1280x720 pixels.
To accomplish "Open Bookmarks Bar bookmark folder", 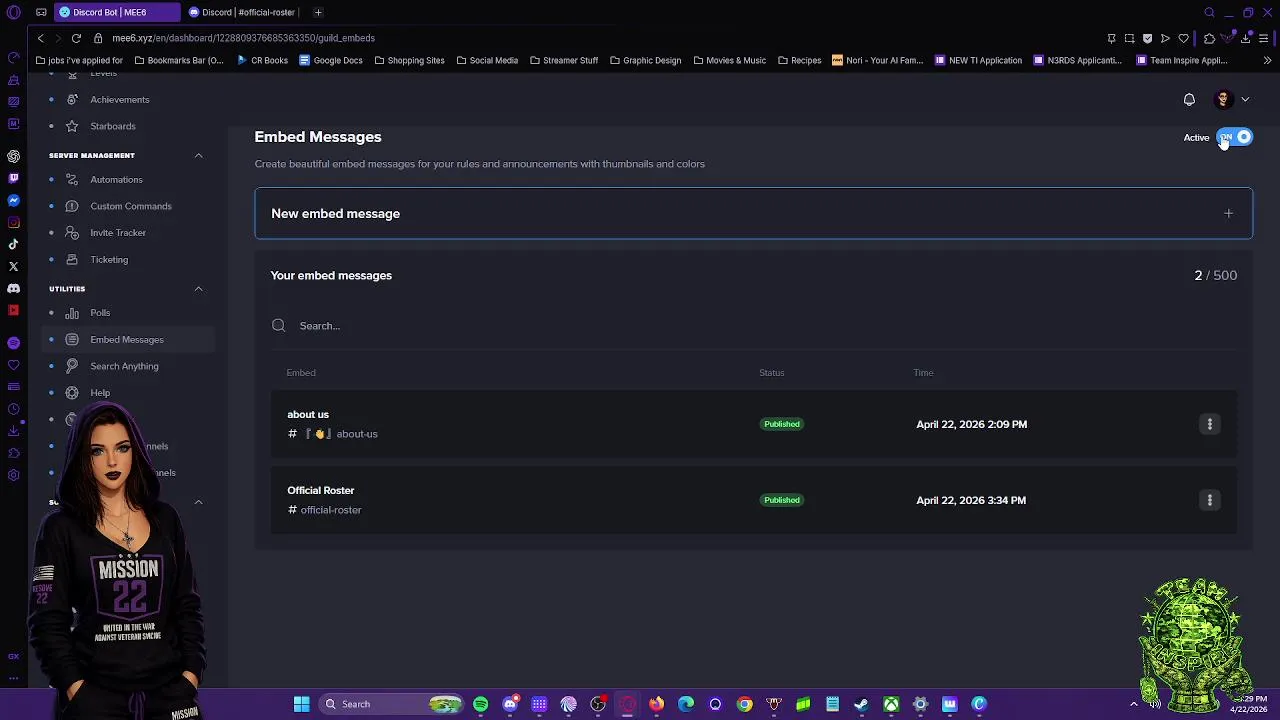I will (x=178, y=60).
